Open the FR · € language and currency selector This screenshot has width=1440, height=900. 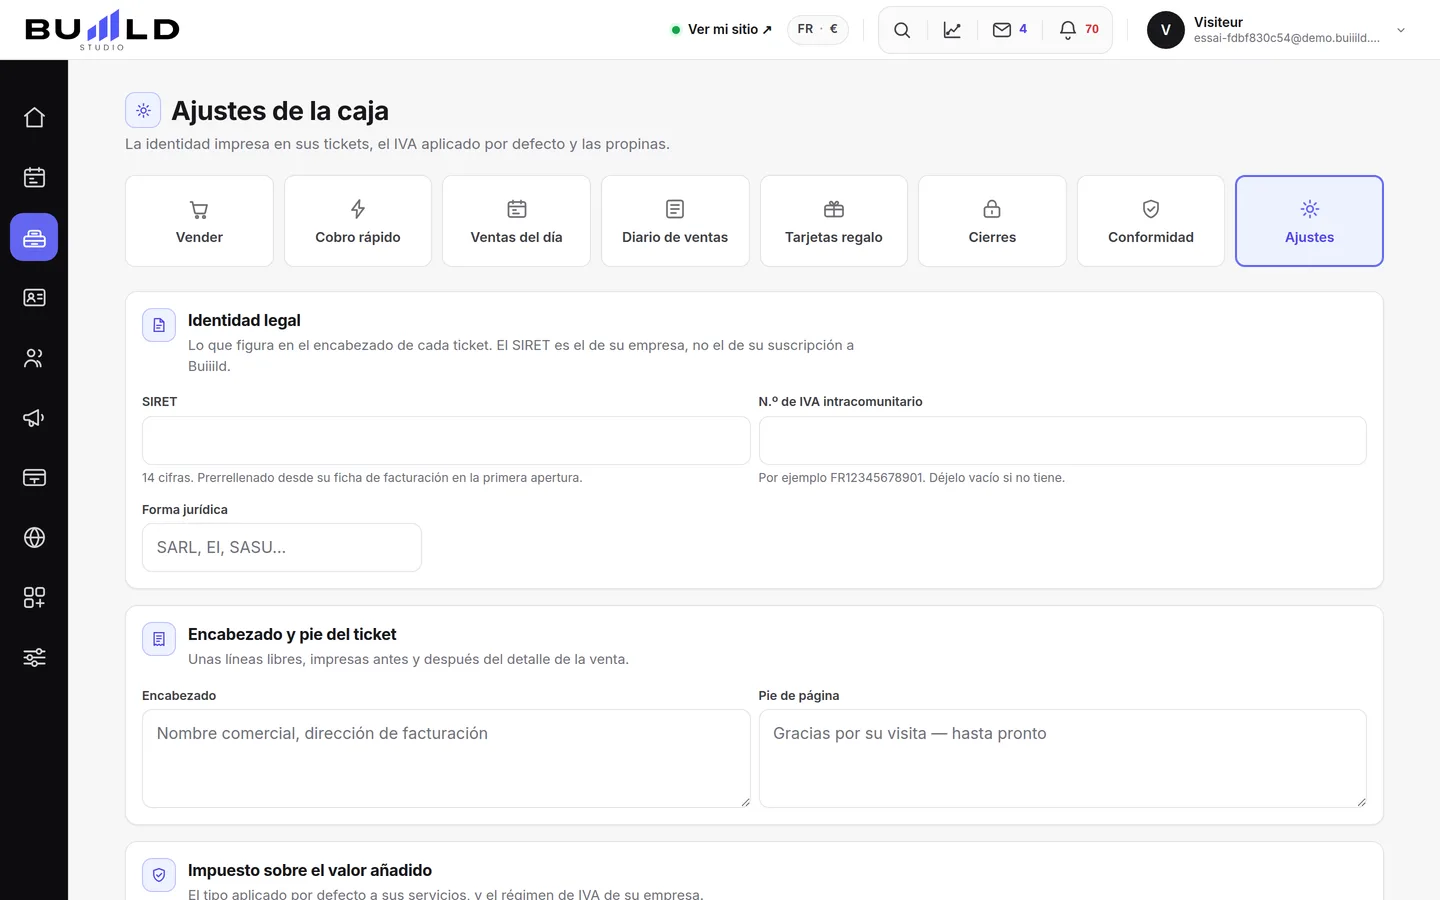coord(818,30)
